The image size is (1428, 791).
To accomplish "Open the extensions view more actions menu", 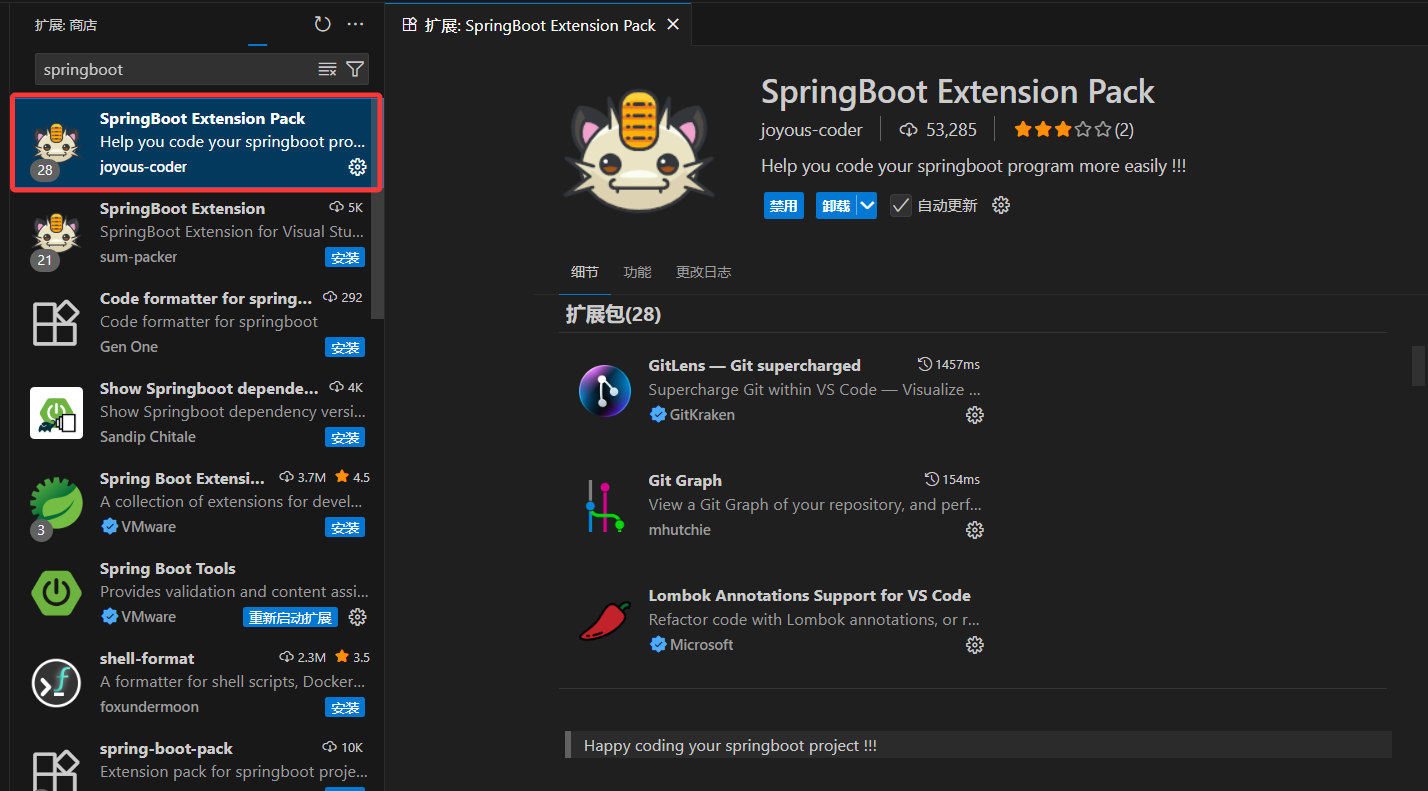I will pyautogui.click(x=356, y=24).
